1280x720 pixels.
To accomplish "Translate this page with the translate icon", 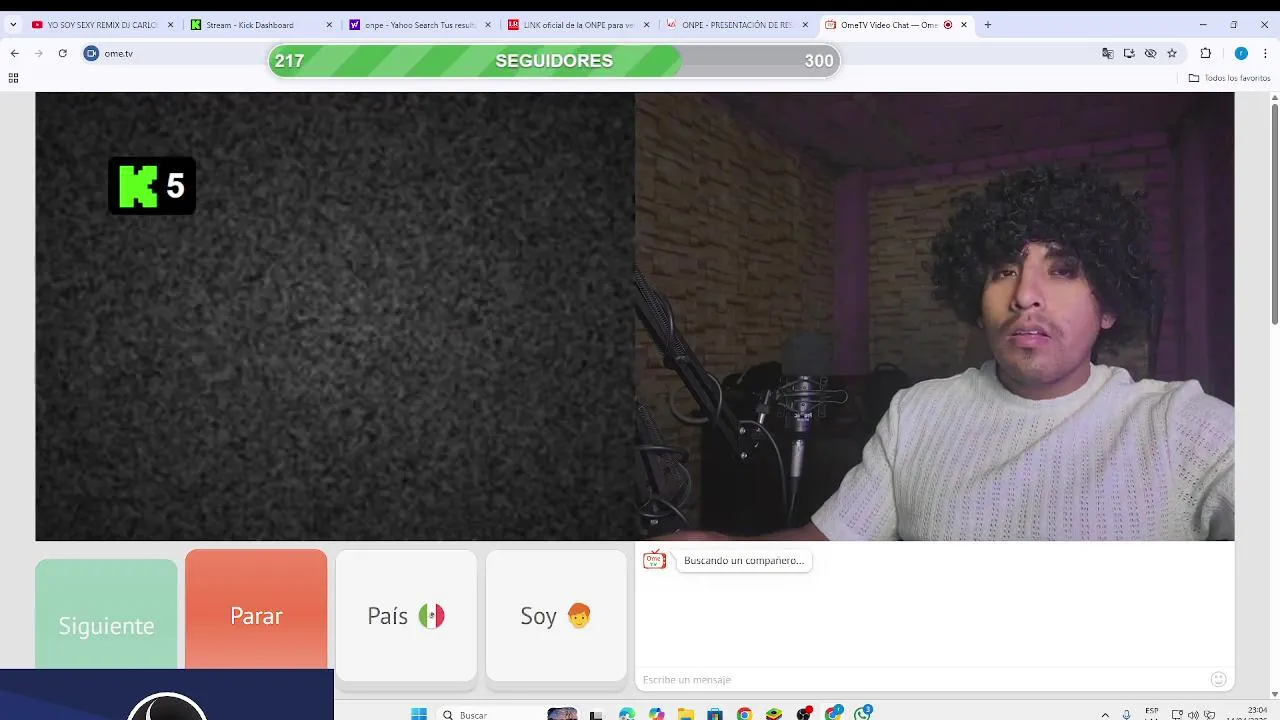I will pos(1108,53).
